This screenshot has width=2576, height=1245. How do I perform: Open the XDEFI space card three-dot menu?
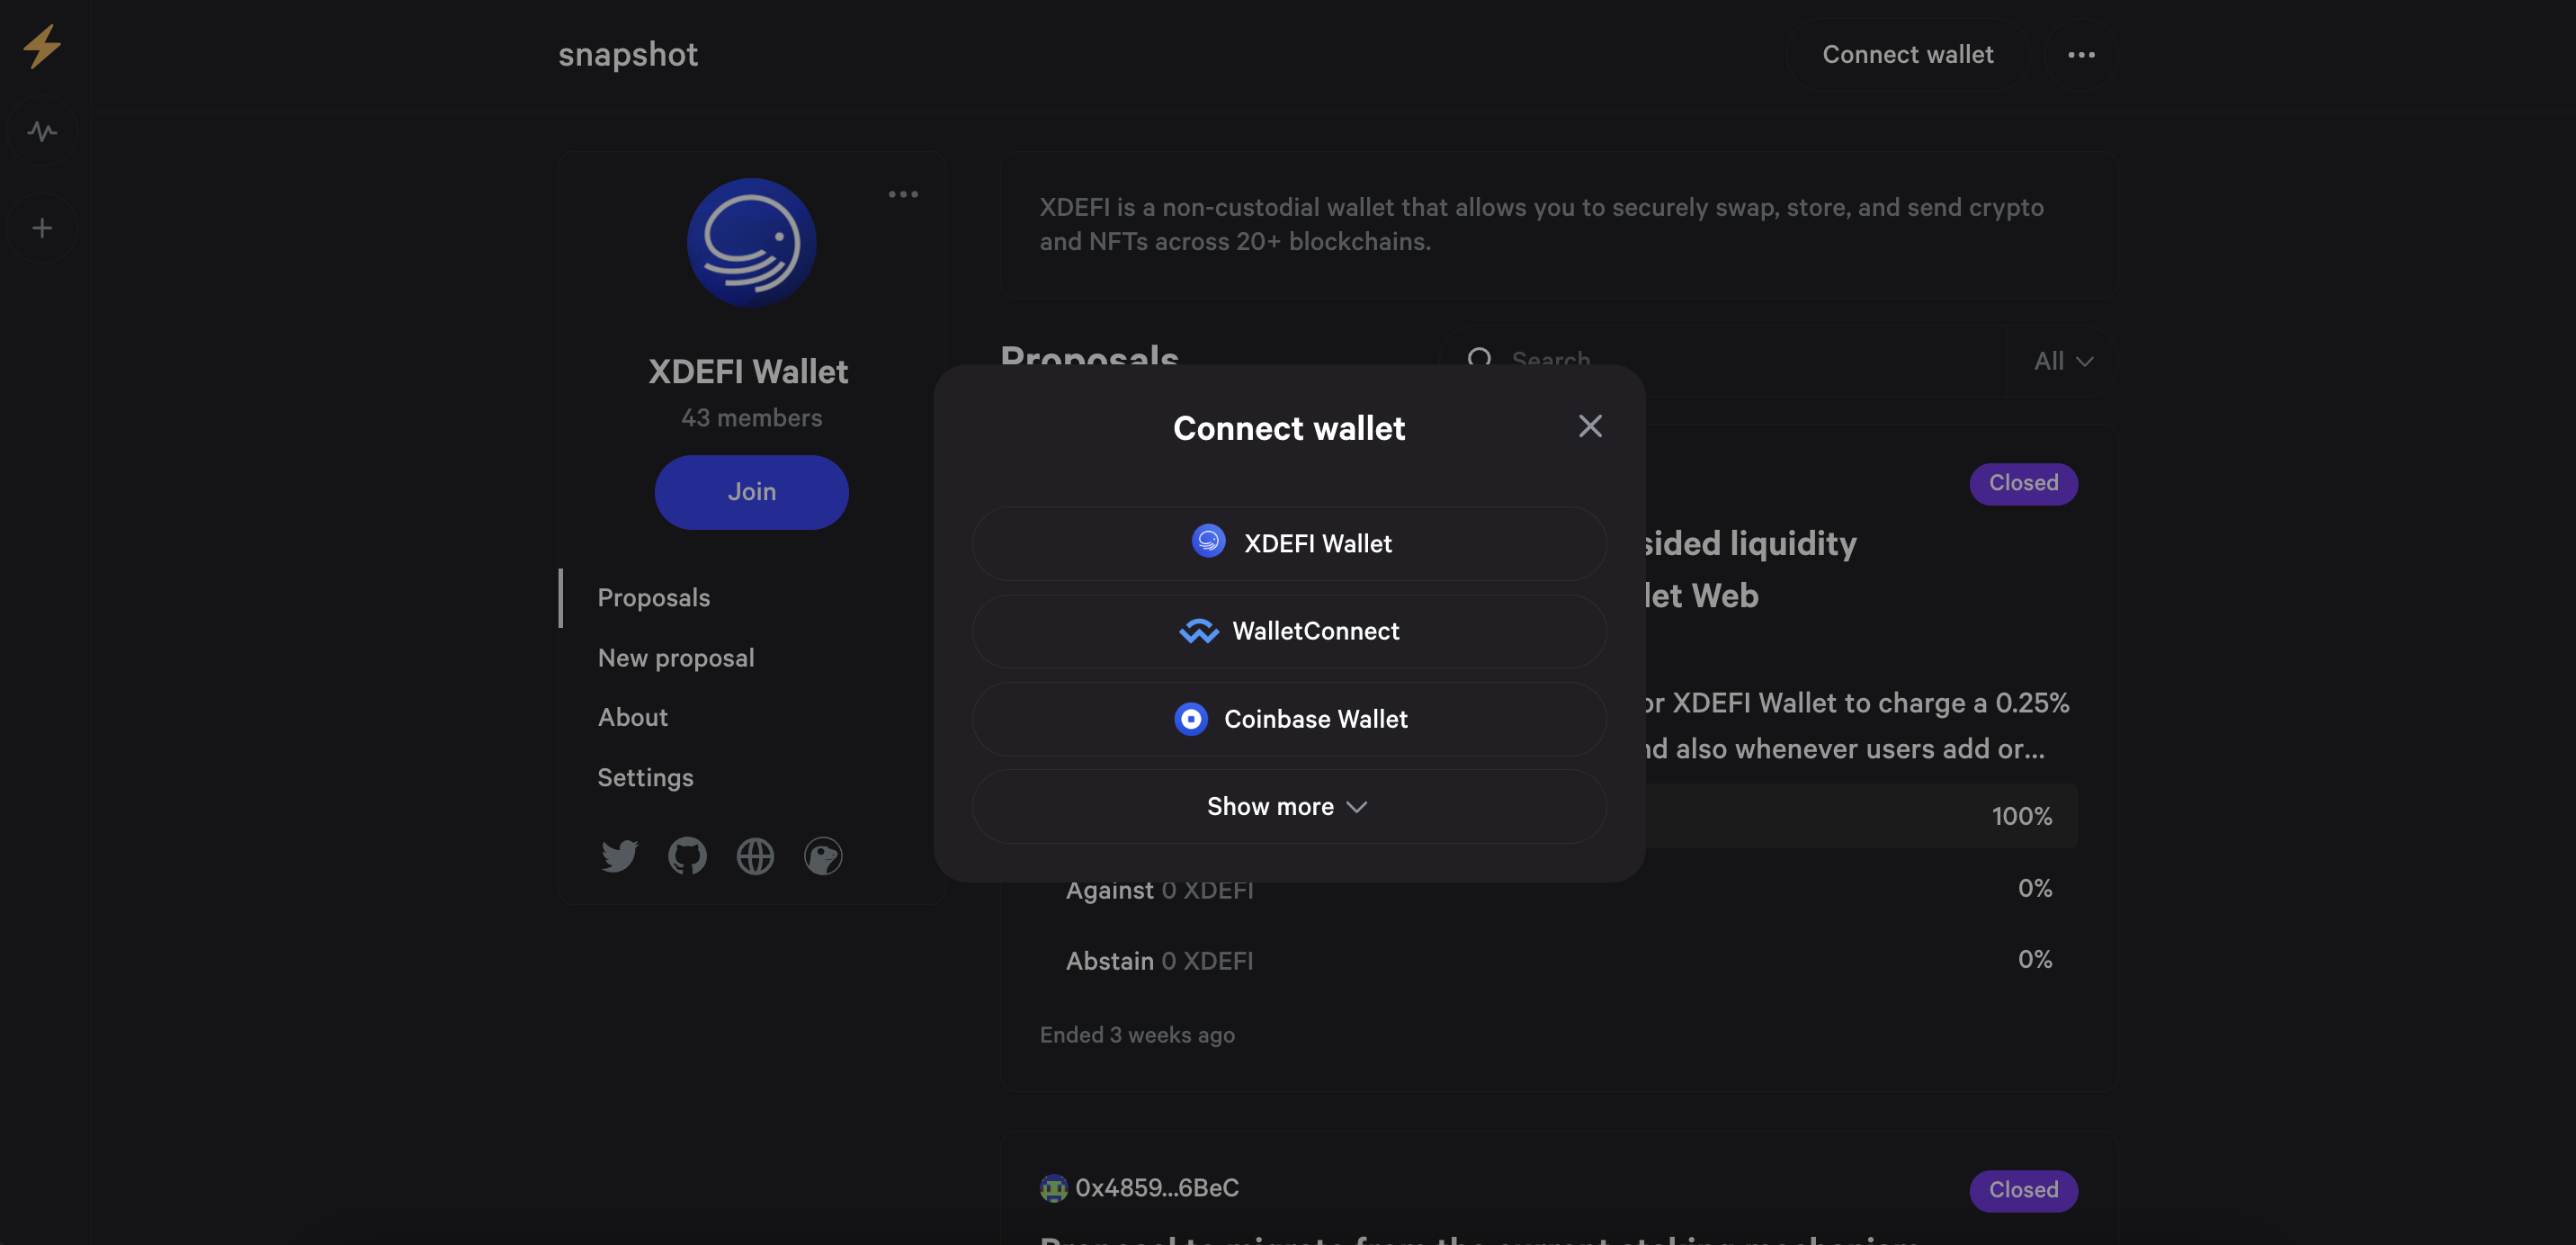pos(903,194)
